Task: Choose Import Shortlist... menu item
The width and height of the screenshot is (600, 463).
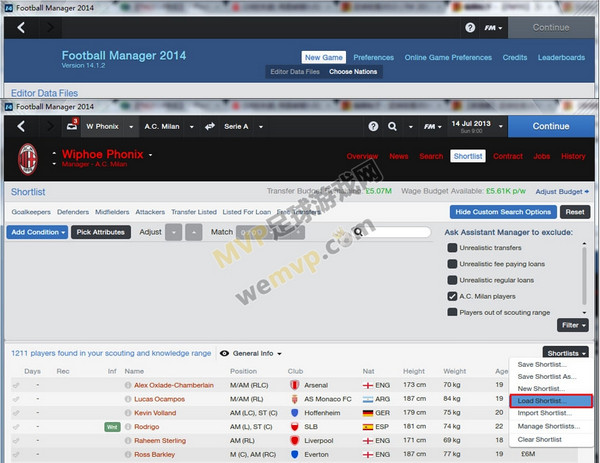Action: tap(545, 413)
